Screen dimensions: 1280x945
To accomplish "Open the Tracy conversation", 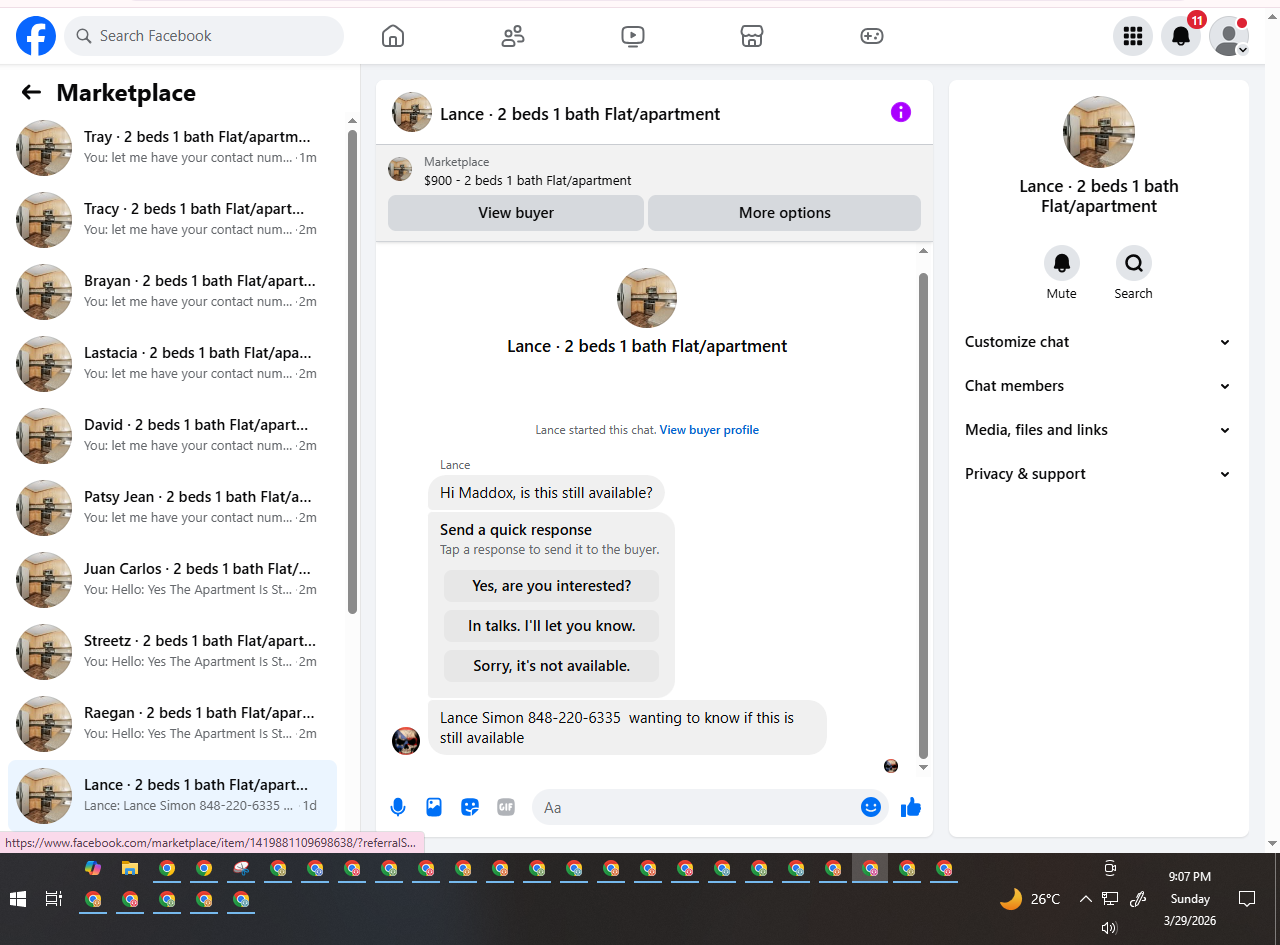I will click(172, 220).
